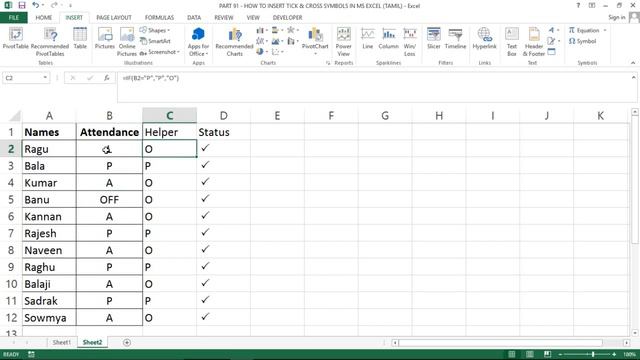
Task: Open the Symbol dialog
Action: click(x=582, y=41)
